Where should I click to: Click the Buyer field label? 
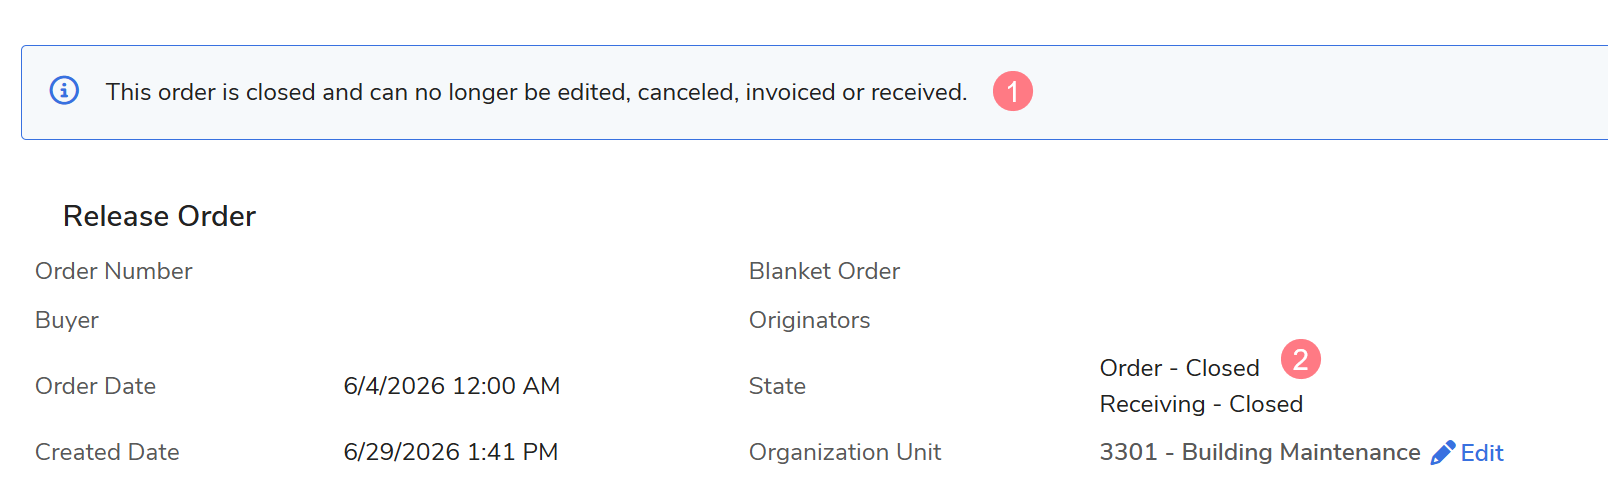click(x=67, y=320)
